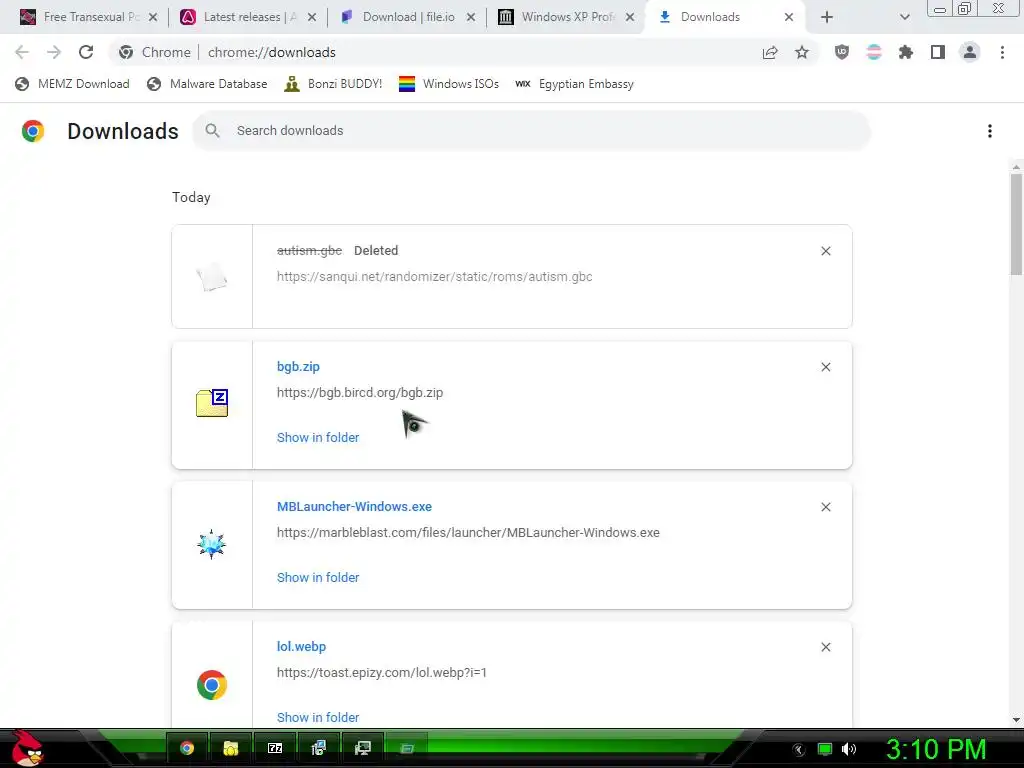1024x768 pixels.
Task: Click the bgb.zip archive file icon
Action: click(x=212, y=403)
